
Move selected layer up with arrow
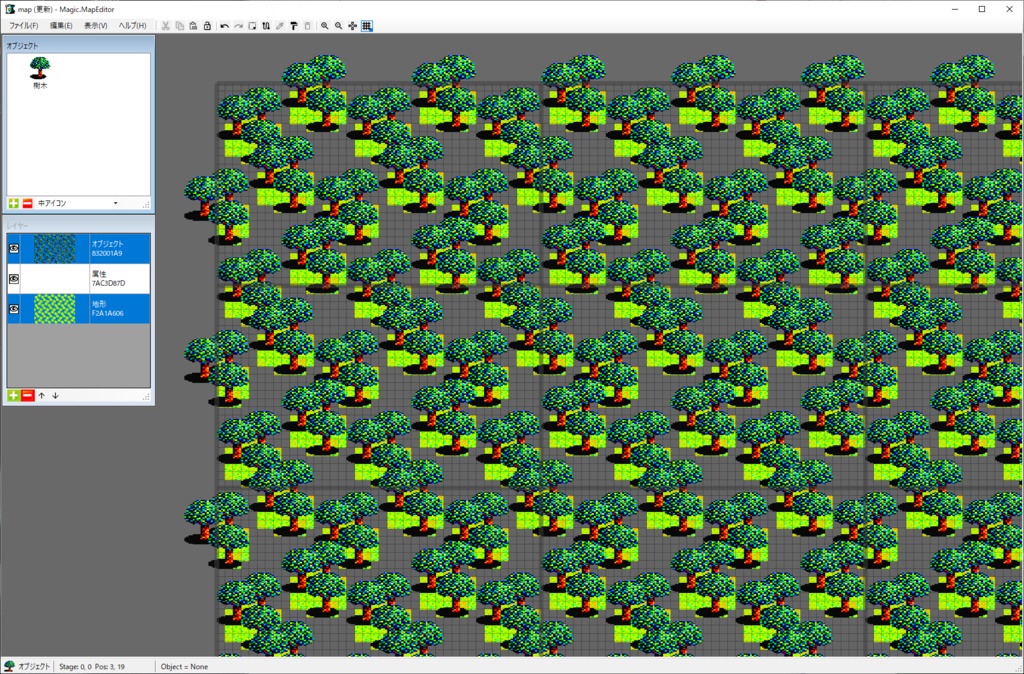[x=42, y=396]
